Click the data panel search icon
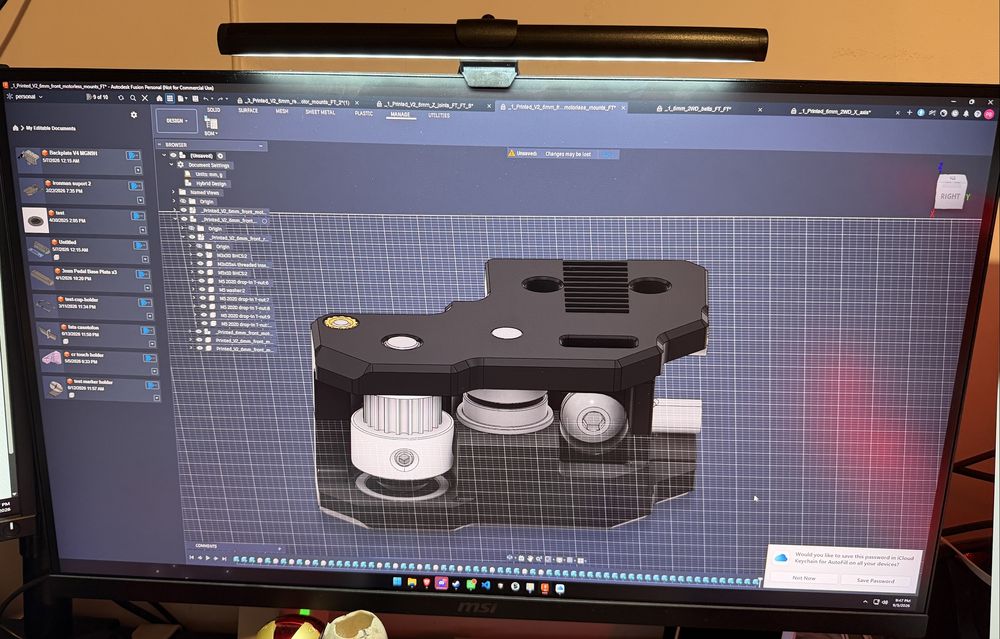The width and height of the screenshot is (1000, 639). pos(133,98)
